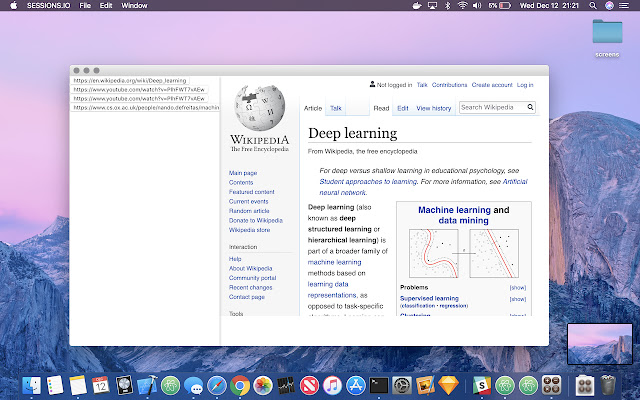The image size is (640, 400).
Task: Open Spotlight search in menu bar
Action: click(x=593, y=5)
